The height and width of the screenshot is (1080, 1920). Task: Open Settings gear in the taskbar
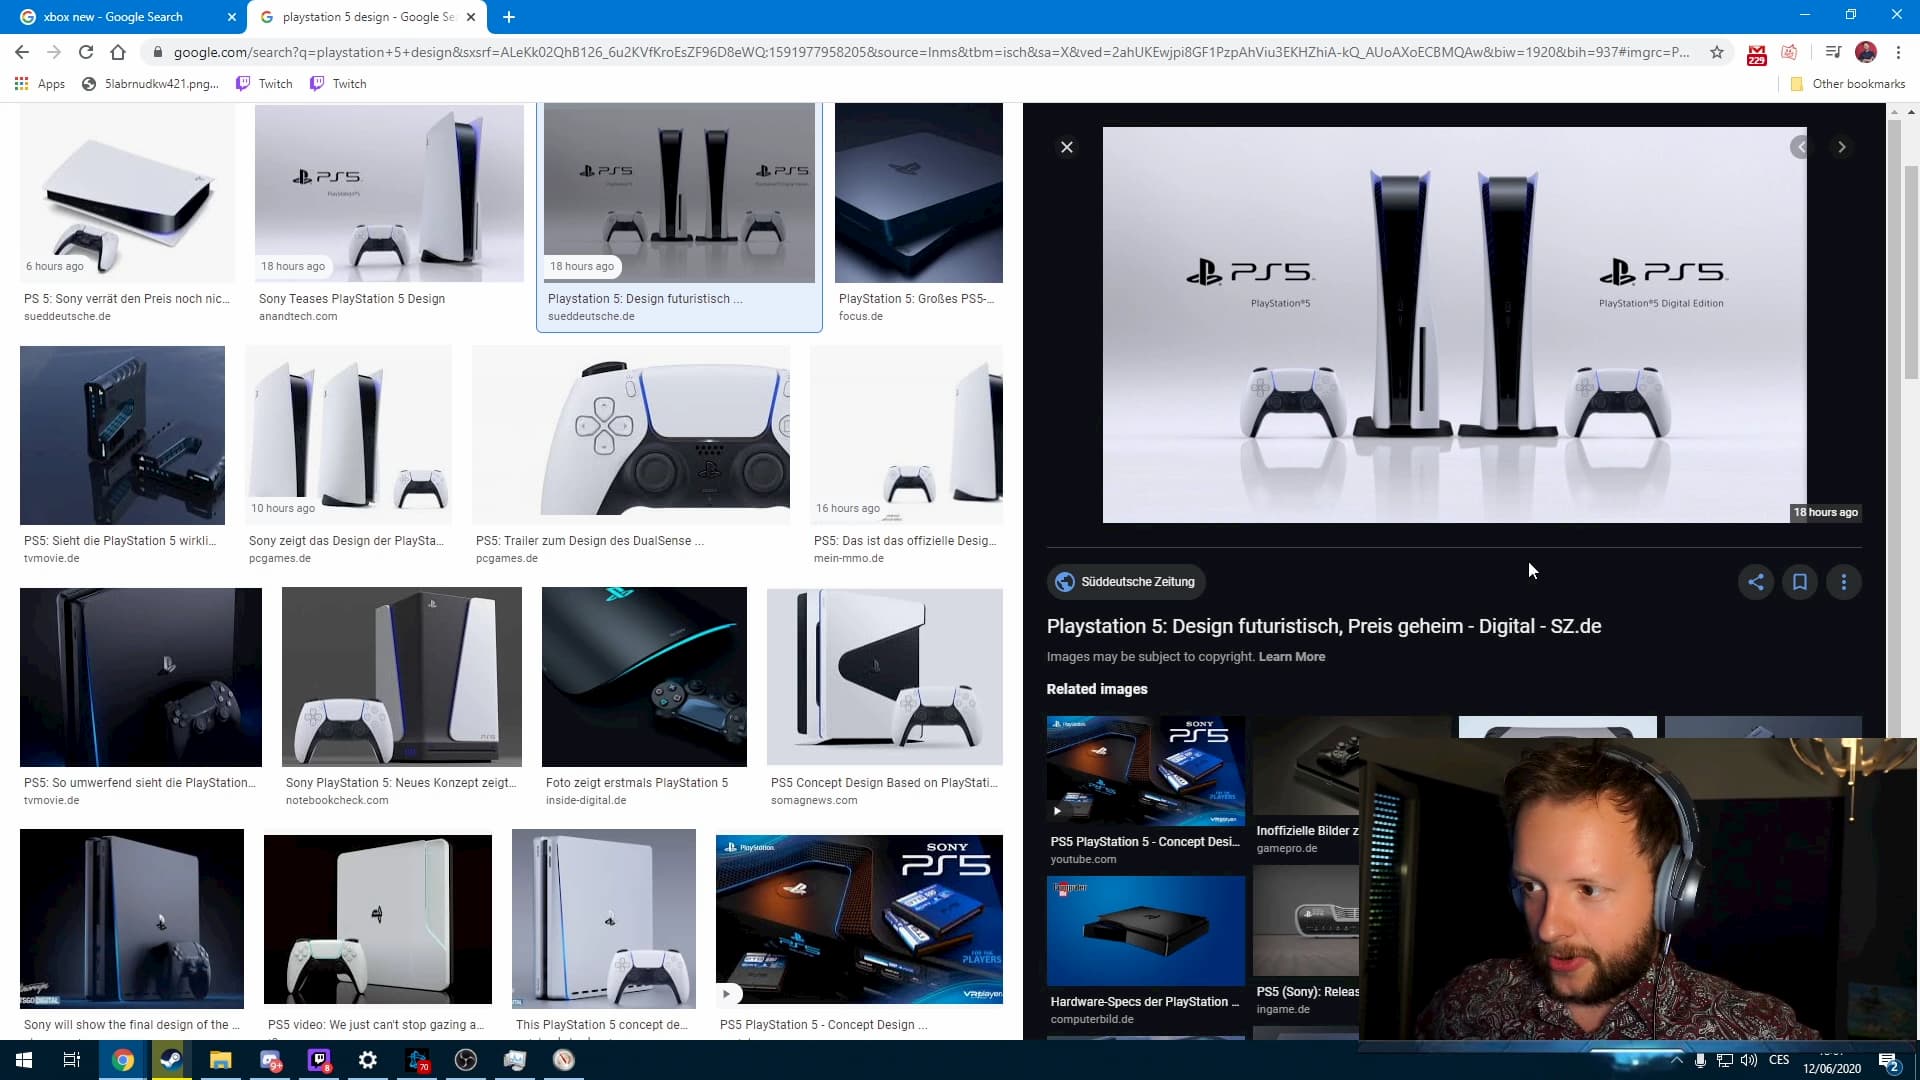click(x=368, y=1060)
